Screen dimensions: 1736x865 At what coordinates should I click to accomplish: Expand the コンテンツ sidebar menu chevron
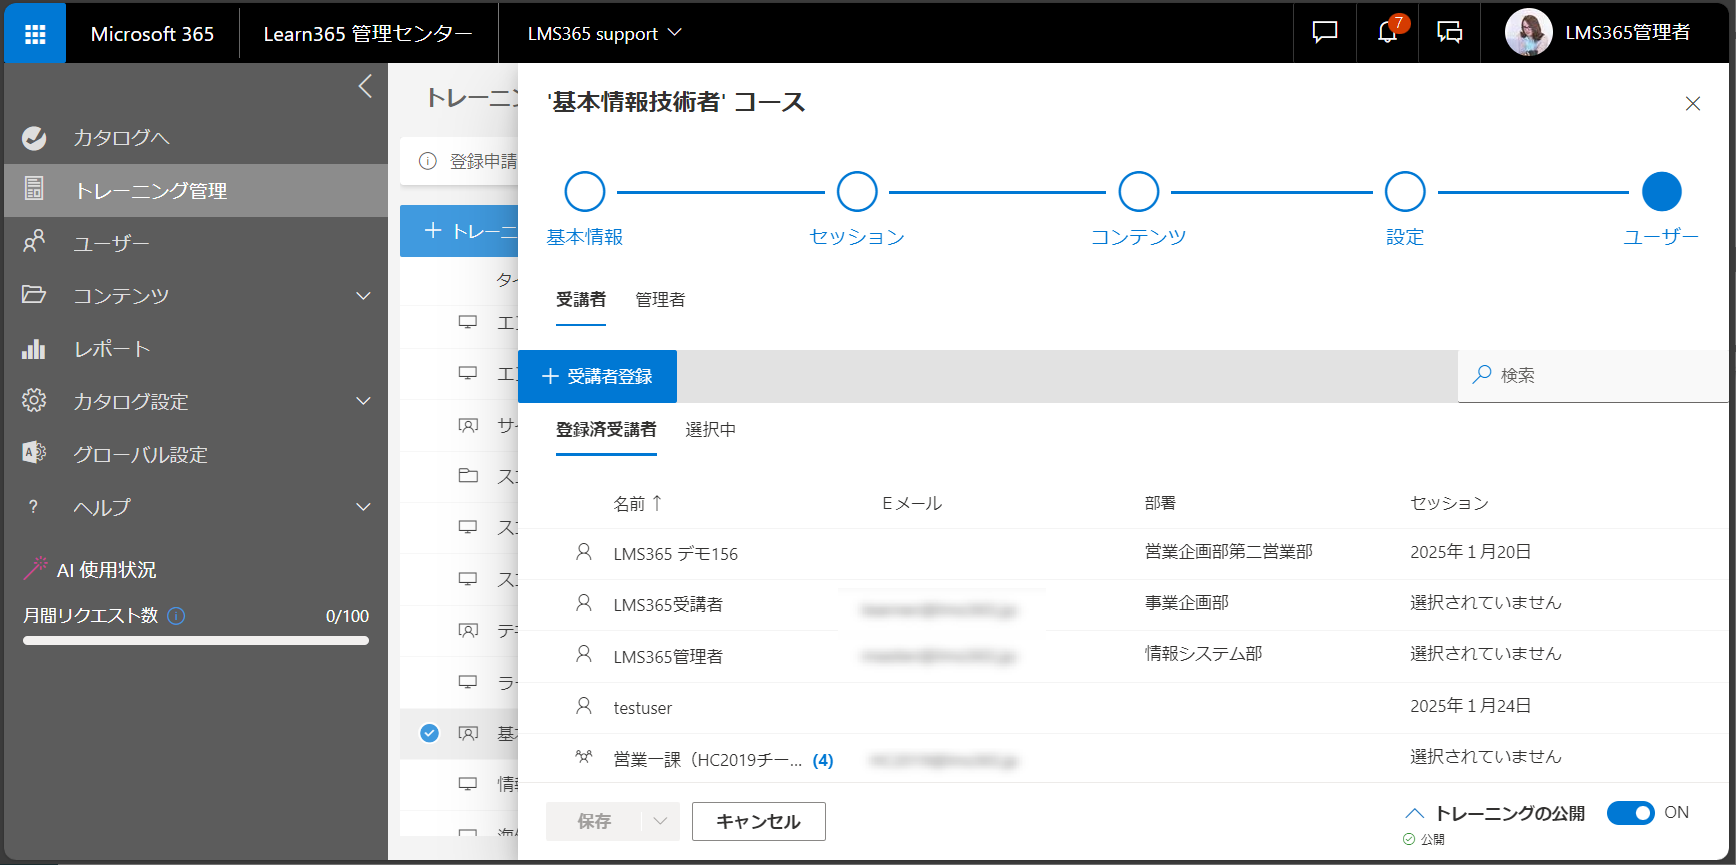pyautogui.click(x=364, y=296)
